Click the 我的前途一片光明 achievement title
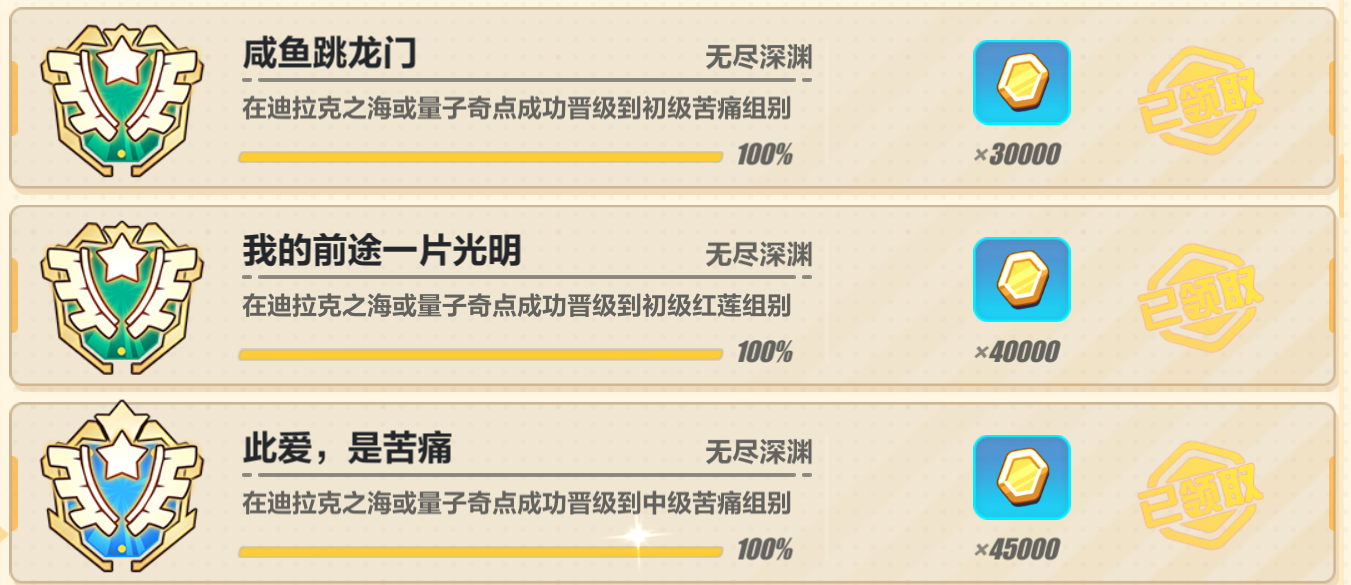This screenshot has width=1351, height=585. (x=382, y=252)
